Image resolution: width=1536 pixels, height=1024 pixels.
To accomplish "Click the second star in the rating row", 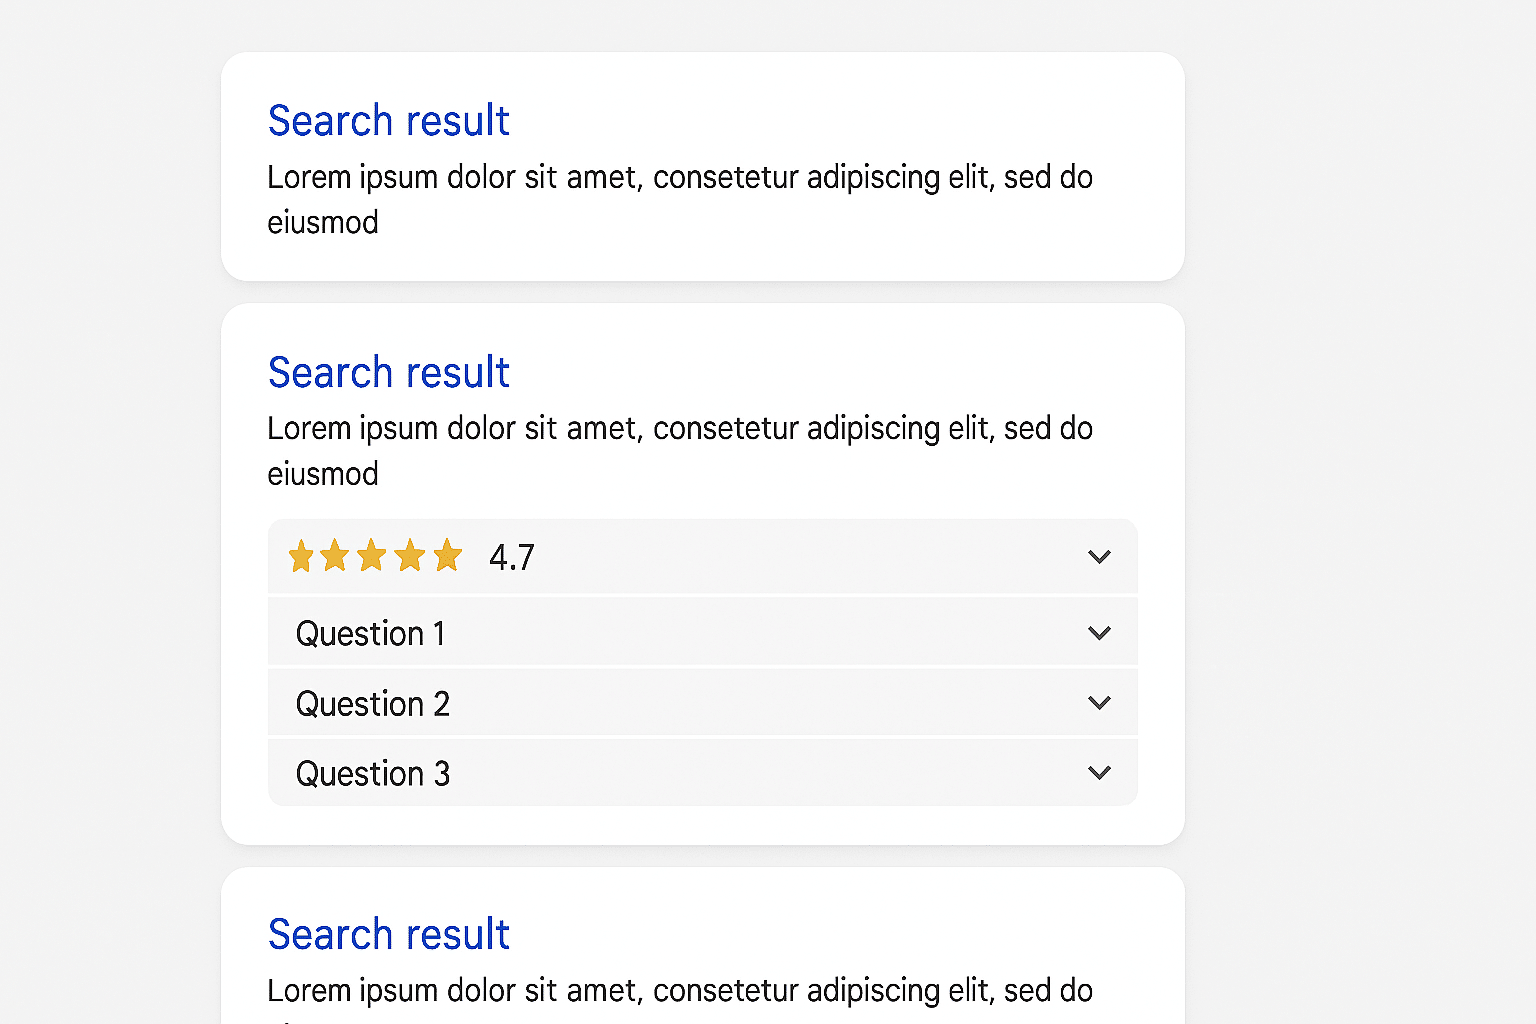I will 335,556.
